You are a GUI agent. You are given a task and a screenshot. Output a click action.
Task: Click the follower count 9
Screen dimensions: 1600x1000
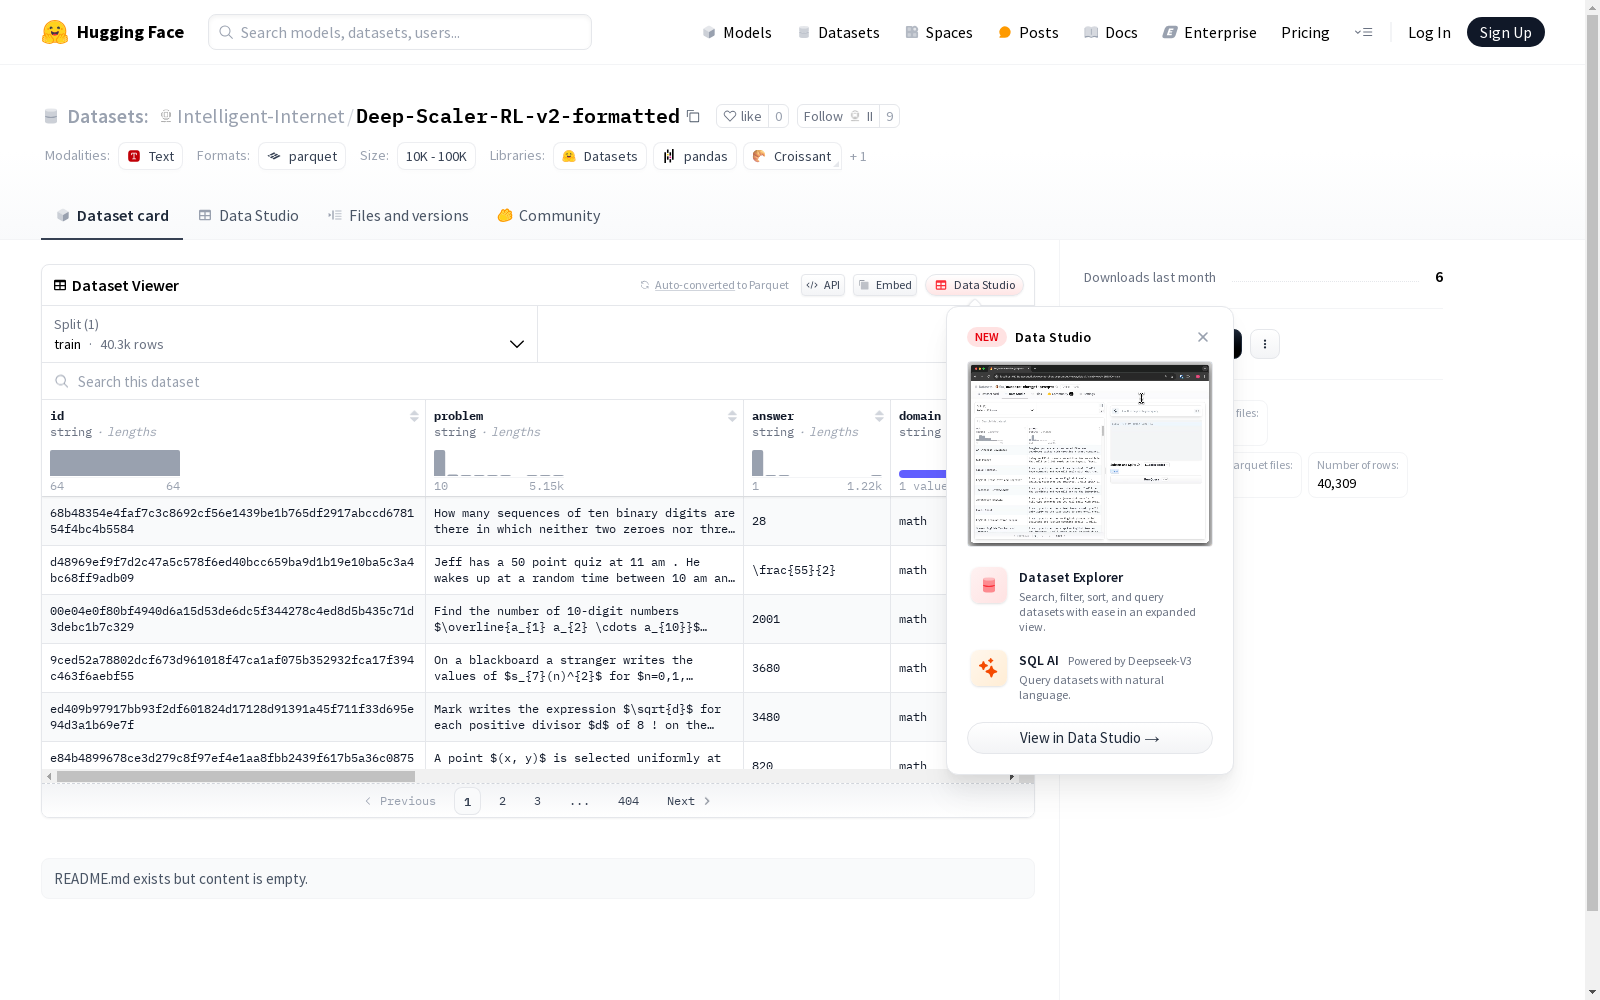(889, 116)
